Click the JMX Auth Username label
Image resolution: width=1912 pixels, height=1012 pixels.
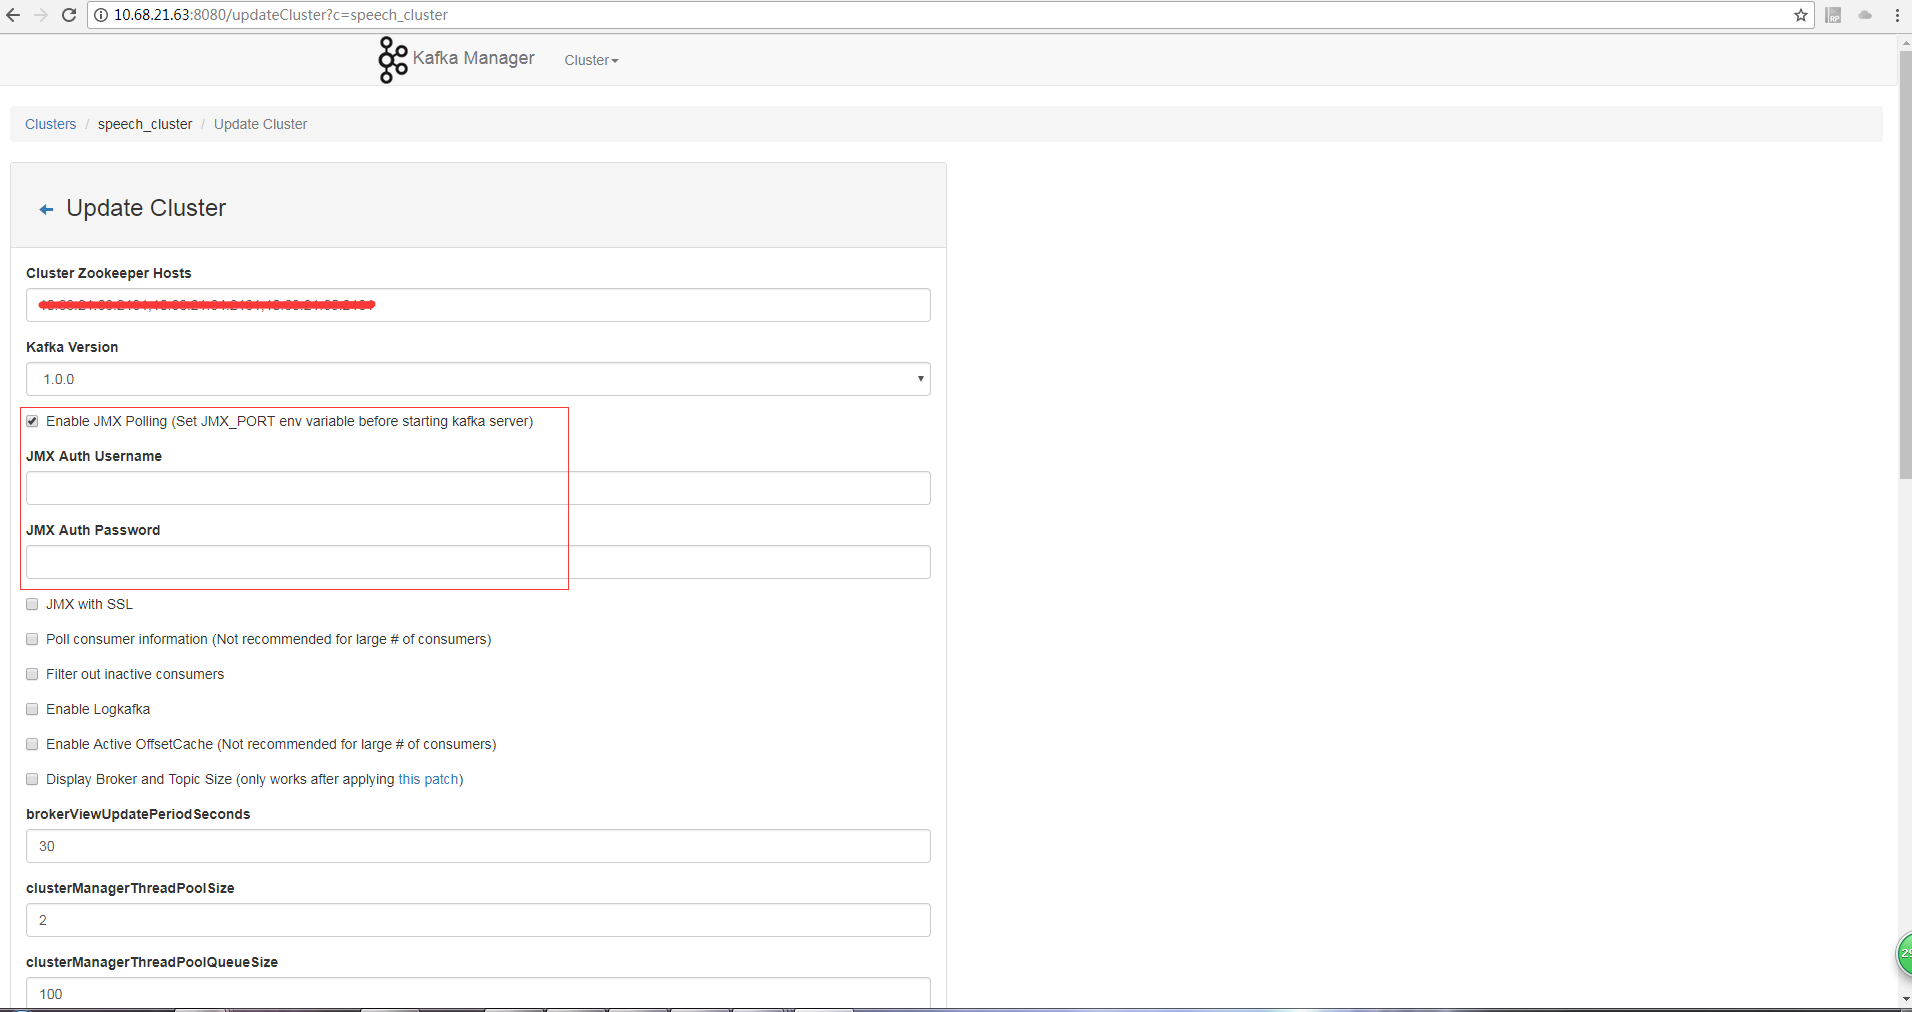pyautogui.click(x=94, y=456)
